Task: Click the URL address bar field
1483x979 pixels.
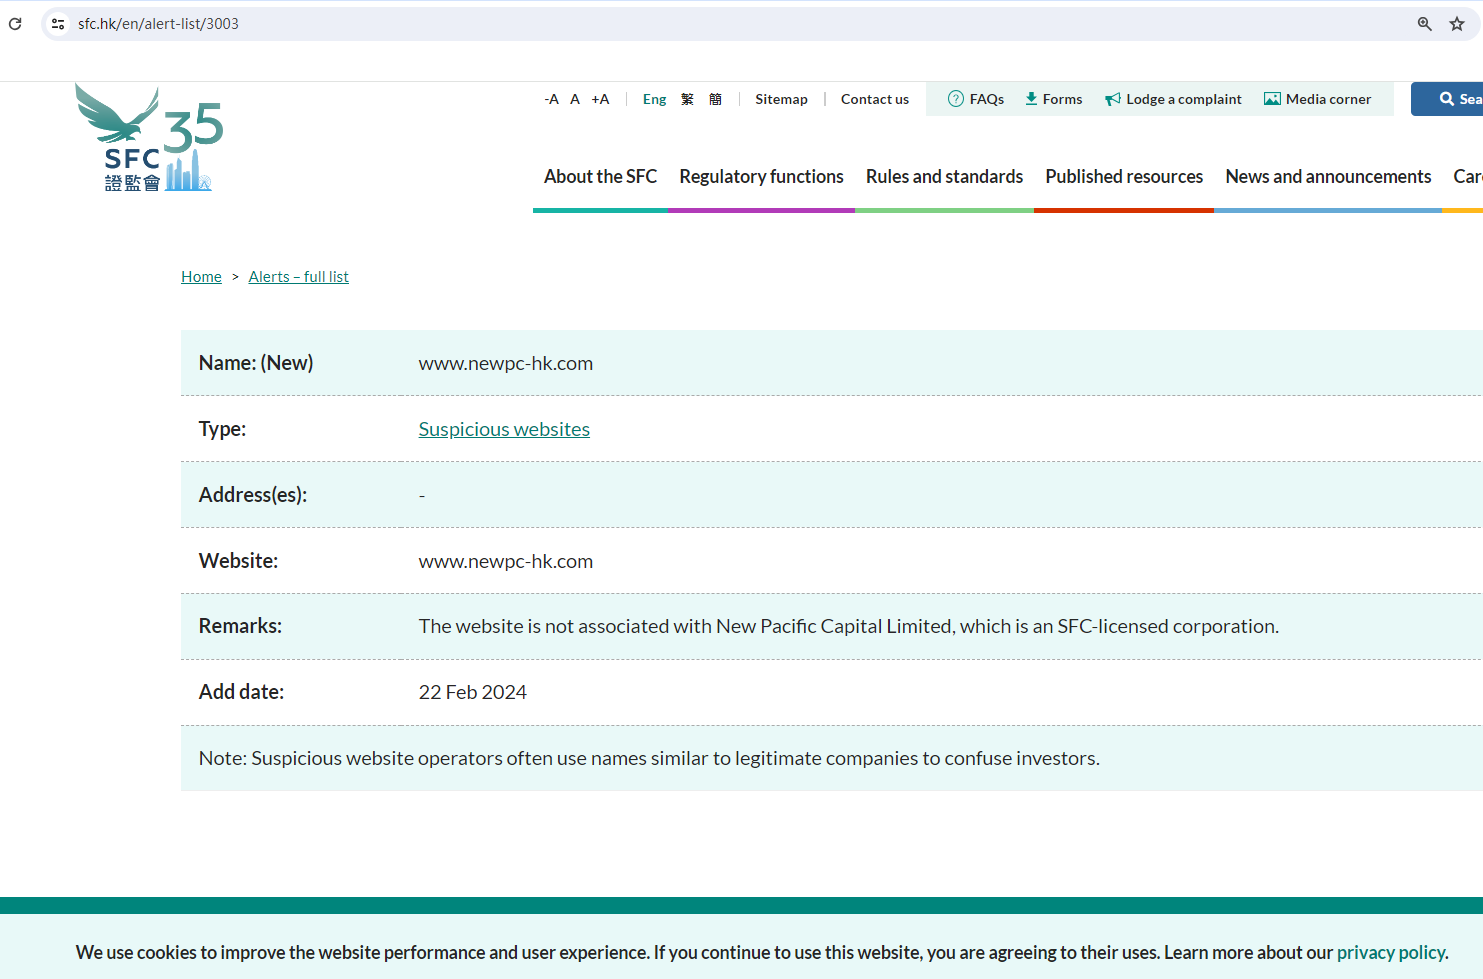Action: click(x=700, y=24)
